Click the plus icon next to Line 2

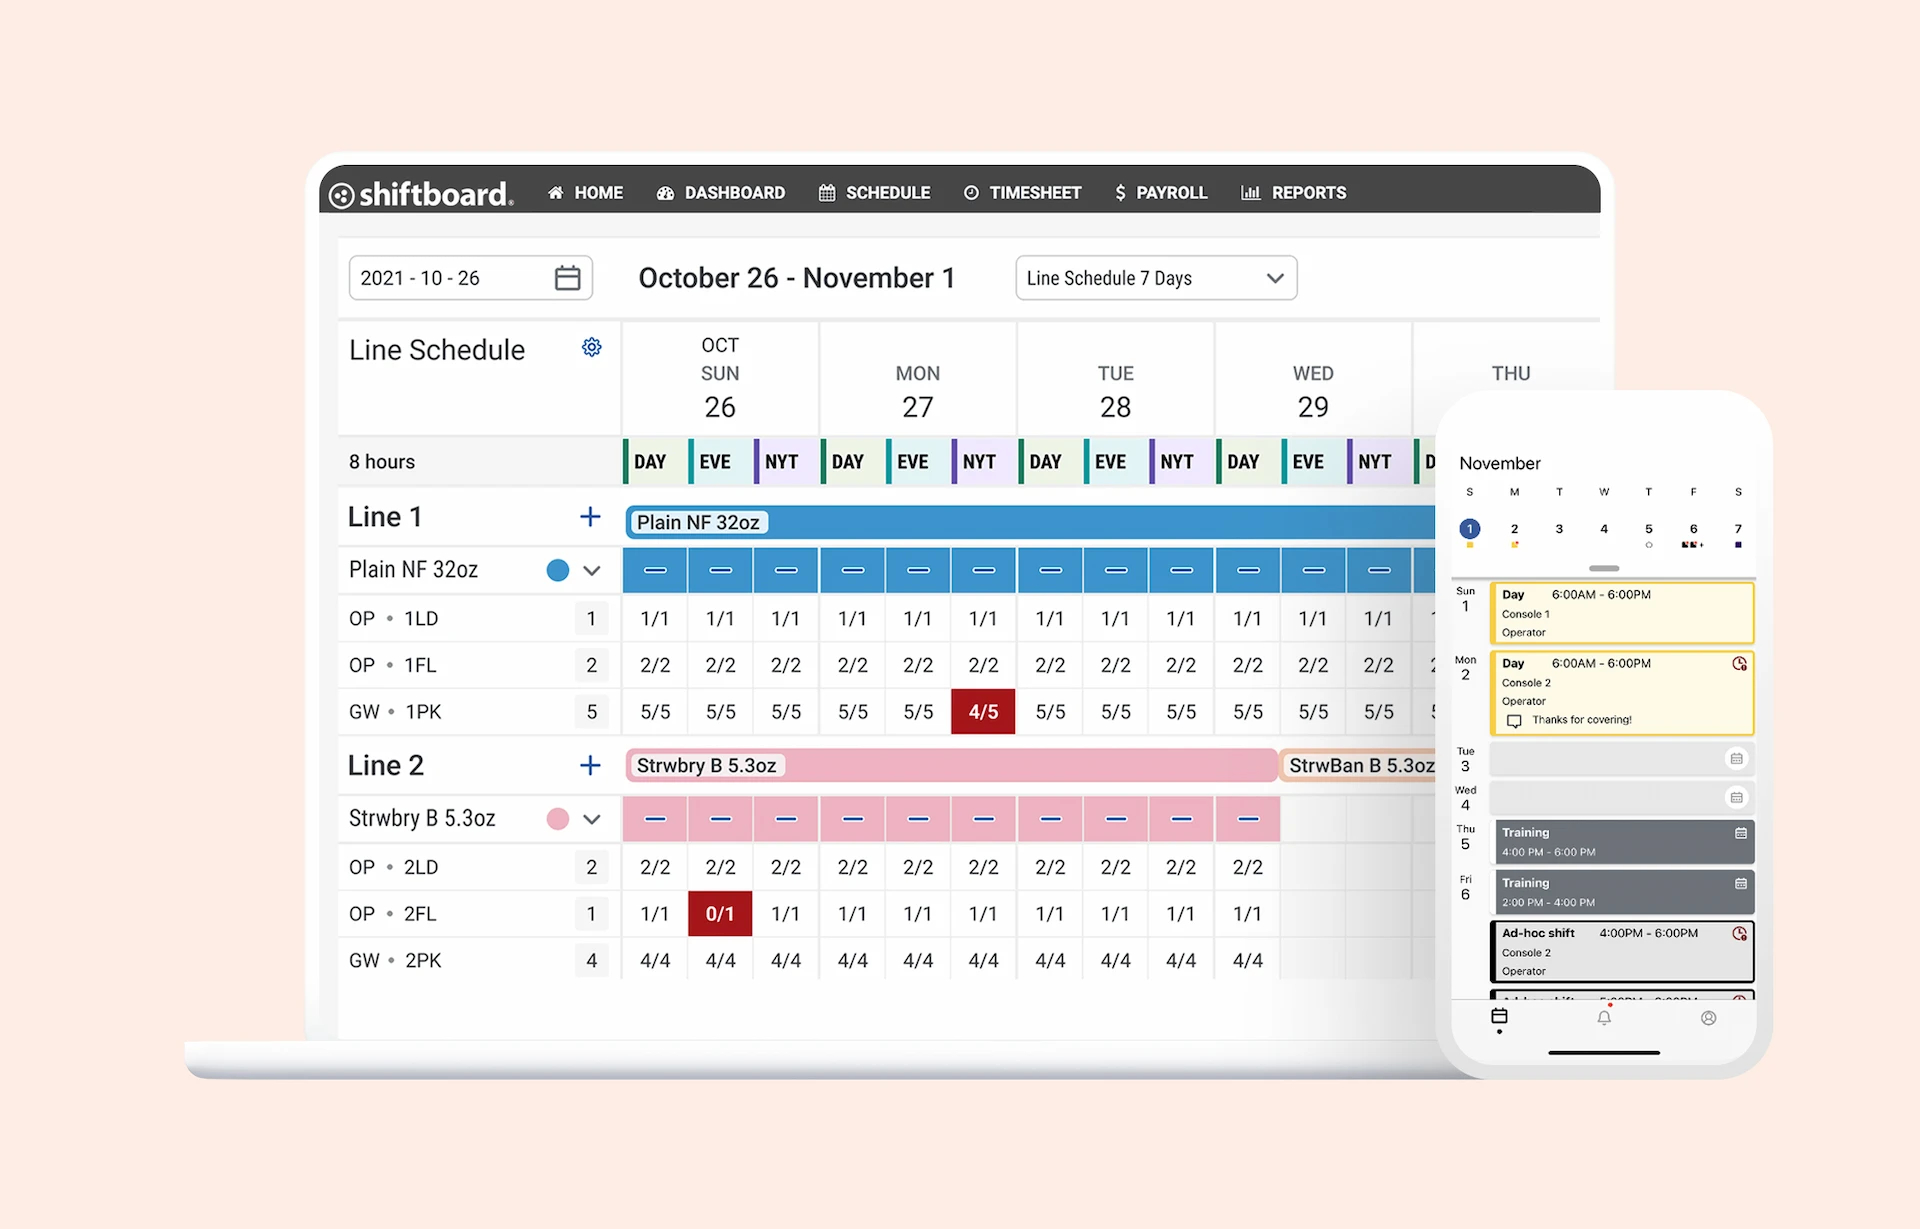pyautogui.click(x=590, y=765)
